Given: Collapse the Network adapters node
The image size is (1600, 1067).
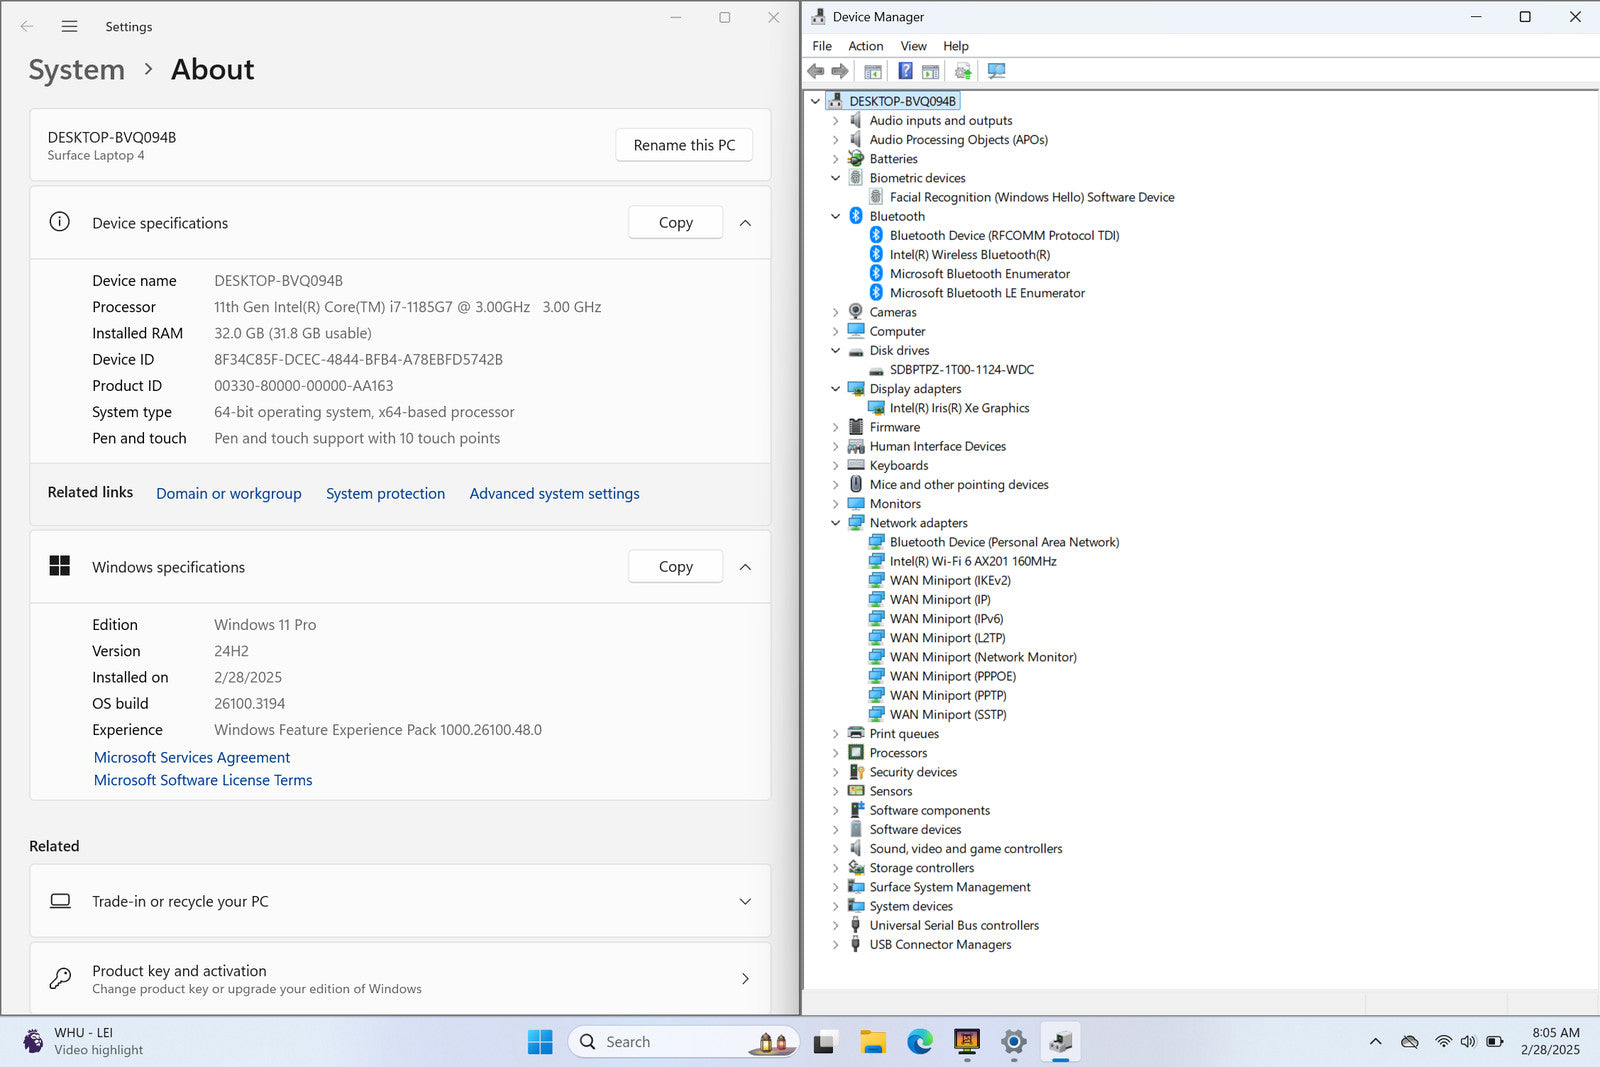Looking at the screenshot, I should coord(835,523).
